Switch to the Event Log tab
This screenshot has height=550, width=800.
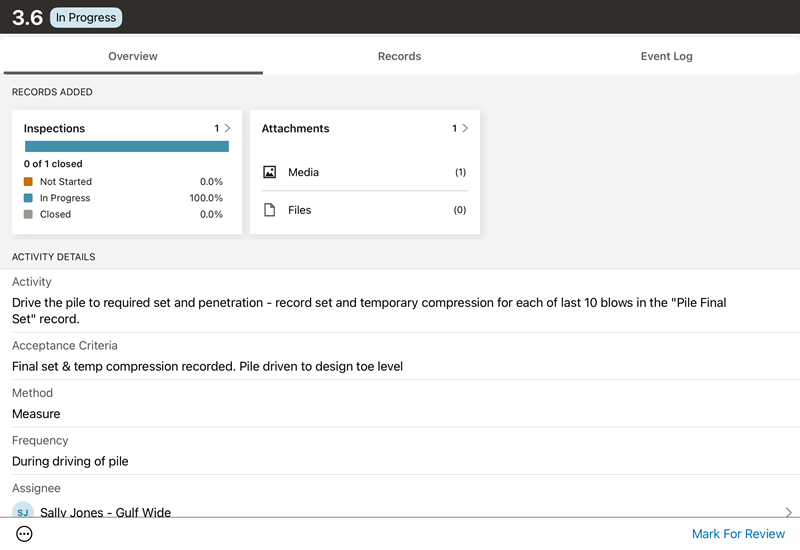tap(666, 56)
